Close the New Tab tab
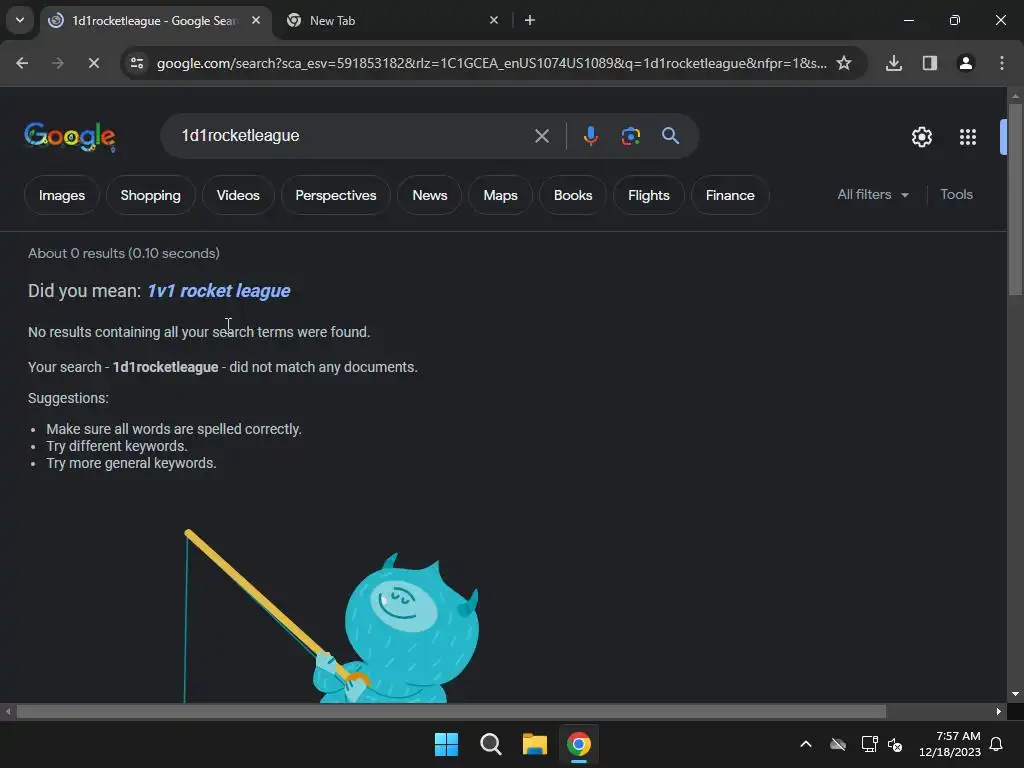The height and width of the screenshot is (768, 1024). click(494, 20)
